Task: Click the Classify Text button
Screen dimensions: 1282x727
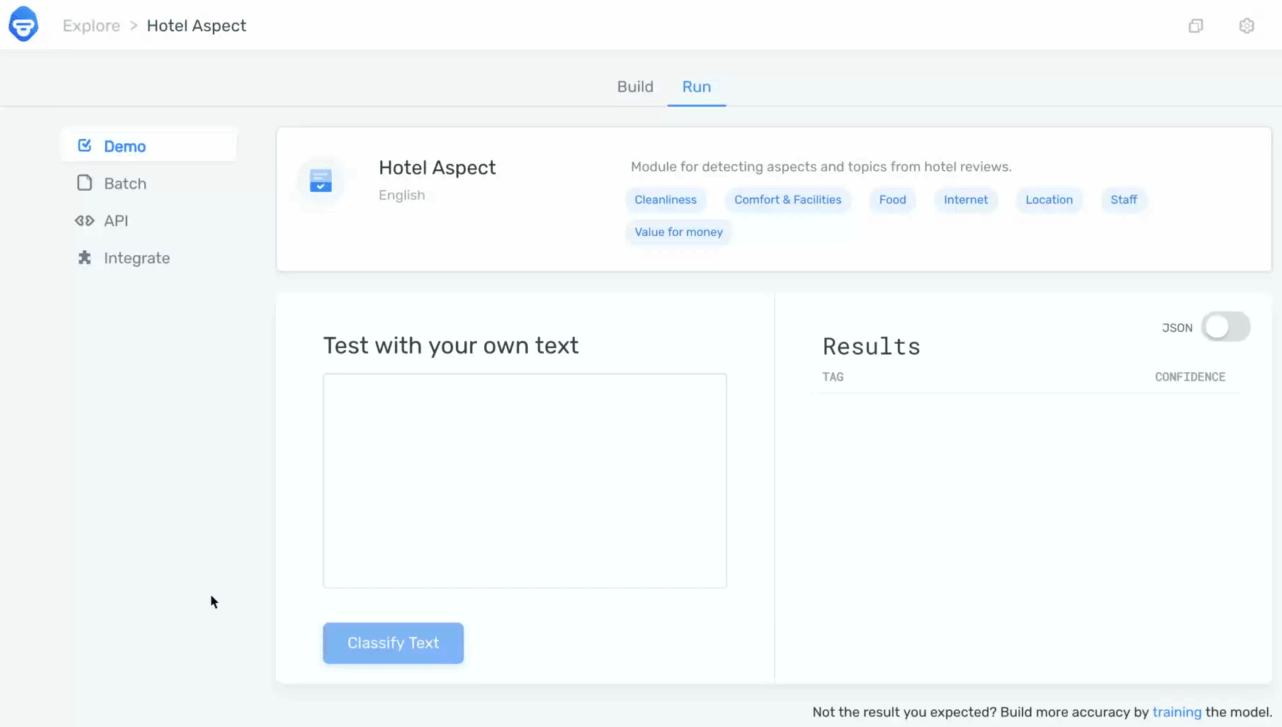Action: 393,643
